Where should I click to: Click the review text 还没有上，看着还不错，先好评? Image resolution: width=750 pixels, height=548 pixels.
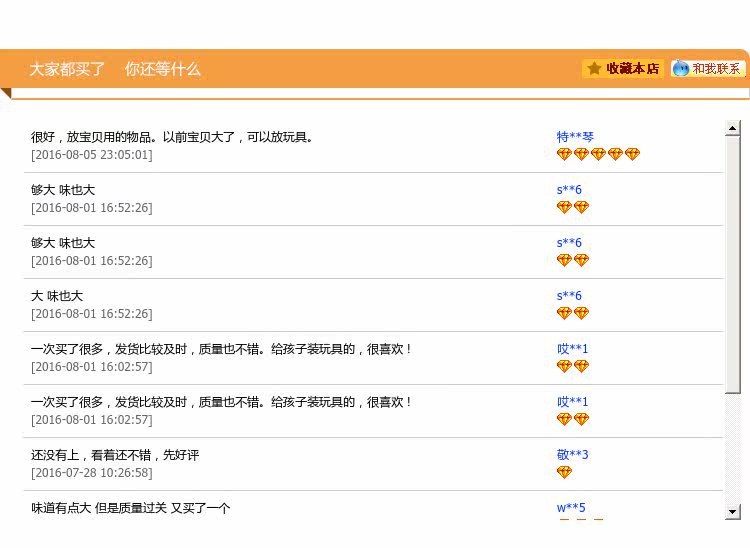115,455
